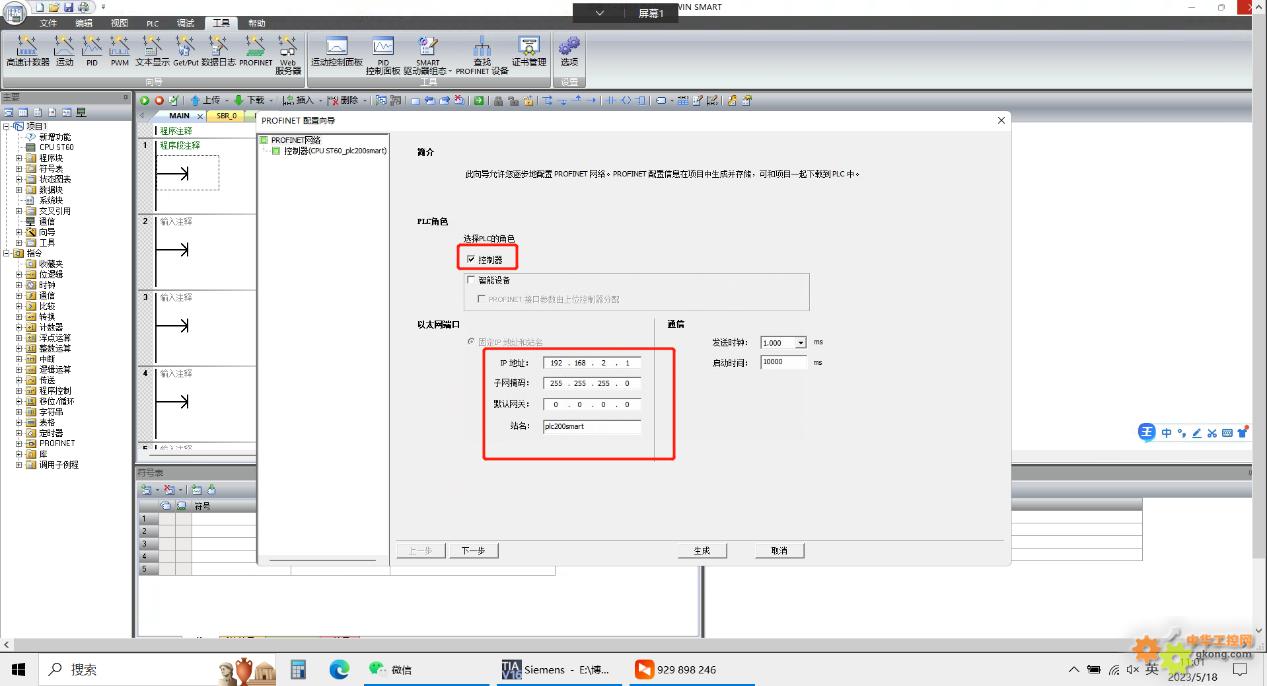Launch the PWM wizard icon
1267x686 pixels.
pyautogui.click(x=120, y=50)
